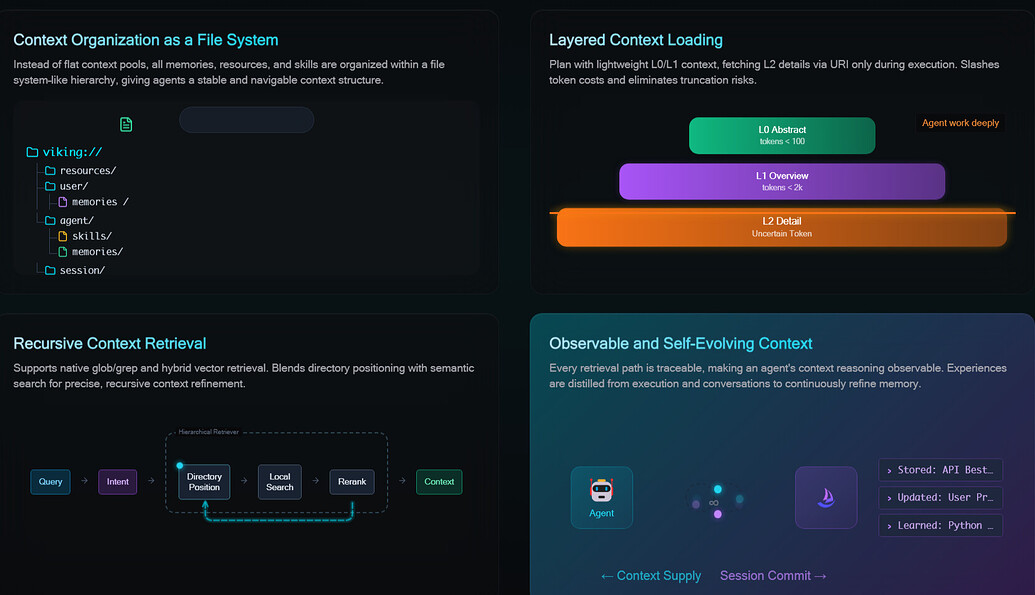Click the L2 Detail orange layer bar

(782, 228)
